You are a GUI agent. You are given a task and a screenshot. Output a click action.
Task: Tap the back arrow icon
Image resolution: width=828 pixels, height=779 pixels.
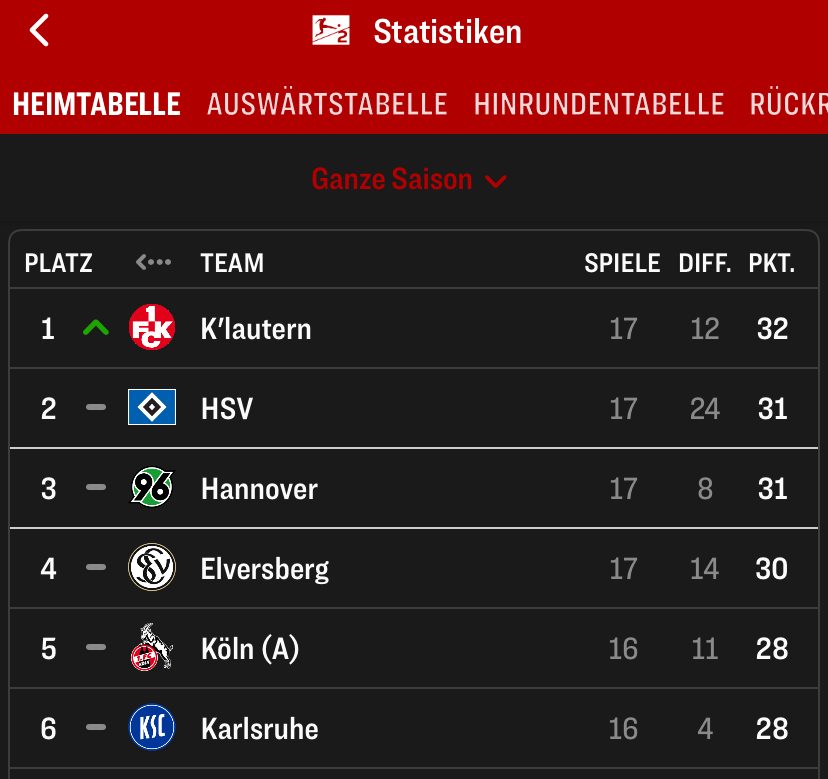(x=39, y=31)
